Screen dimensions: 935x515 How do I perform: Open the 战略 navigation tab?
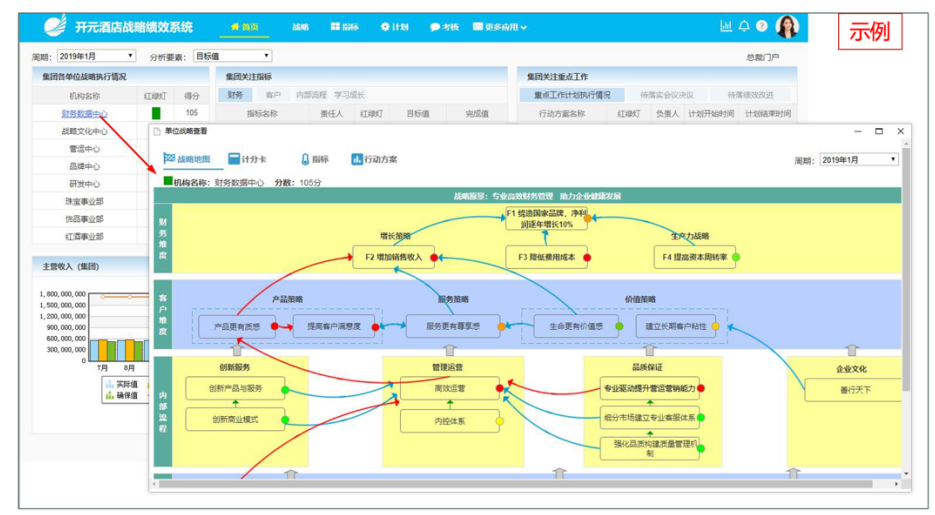coord(300,27)
